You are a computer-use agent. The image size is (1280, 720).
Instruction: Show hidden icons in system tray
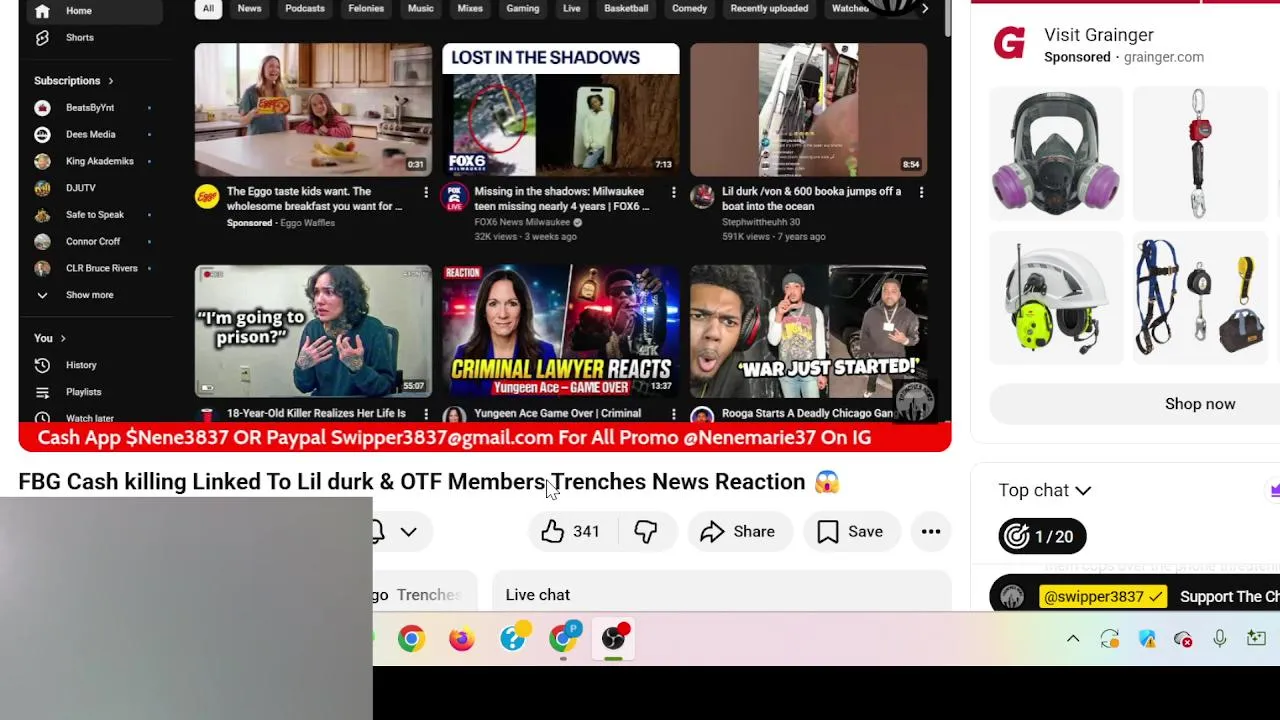[x=1073, y=639]
